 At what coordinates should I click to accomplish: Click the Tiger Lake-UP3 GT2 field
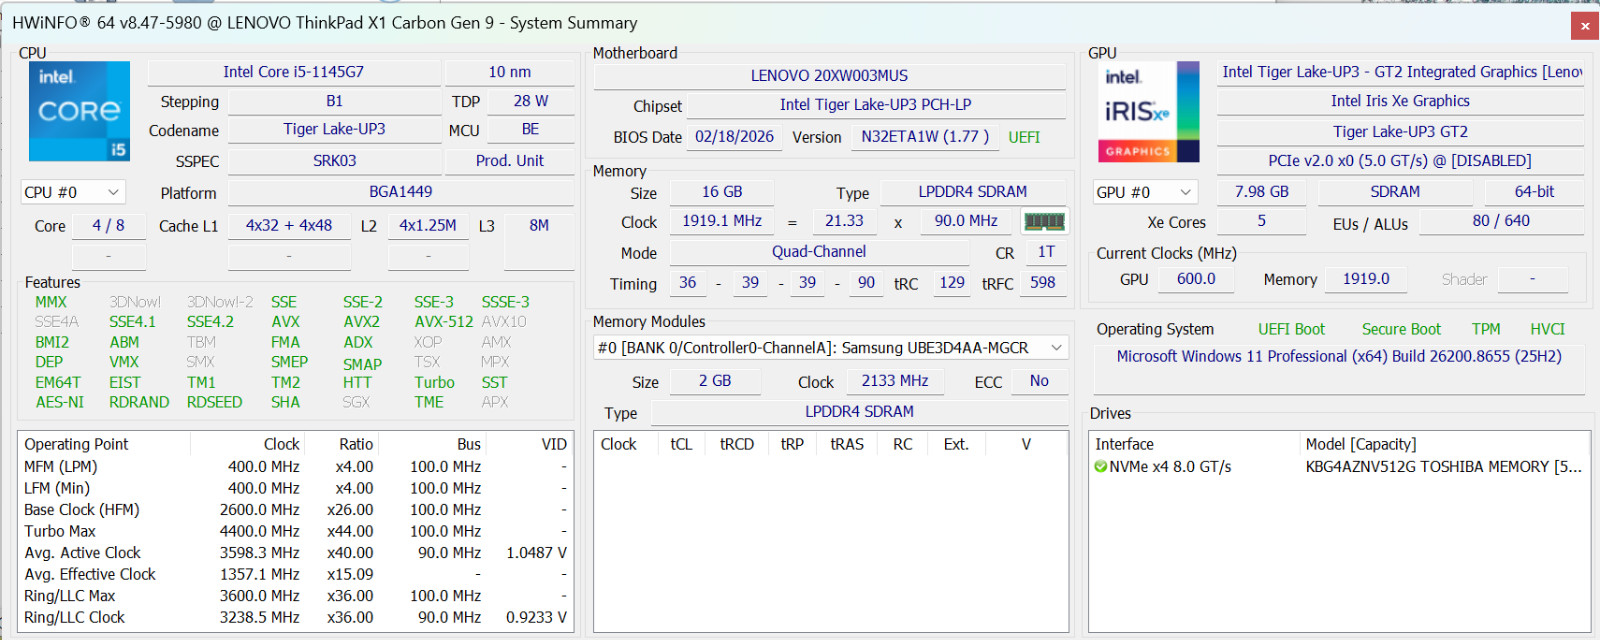click(x=1400, y=132)
